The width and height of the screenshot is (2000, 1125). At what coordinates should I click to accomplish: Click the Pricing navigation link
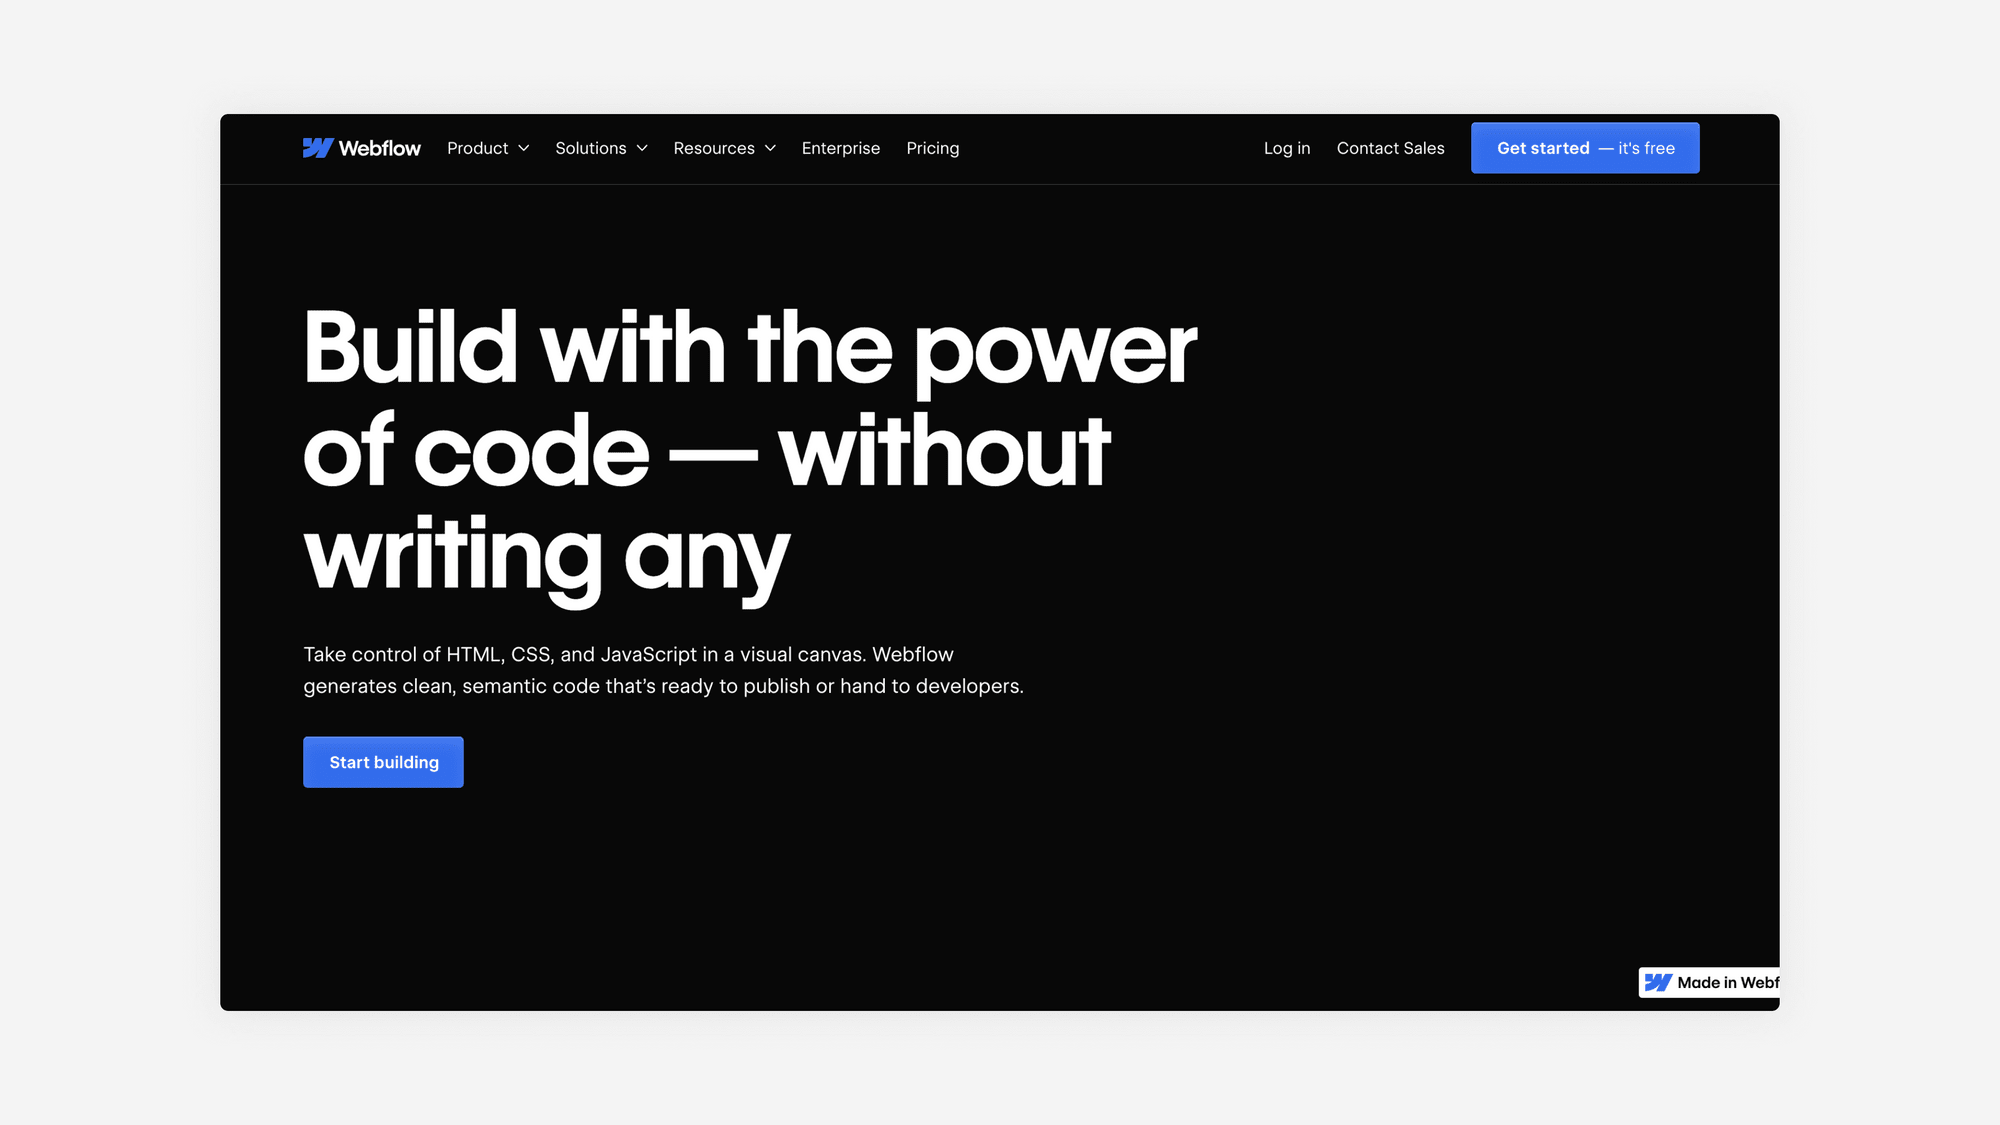tap(931, 147)
